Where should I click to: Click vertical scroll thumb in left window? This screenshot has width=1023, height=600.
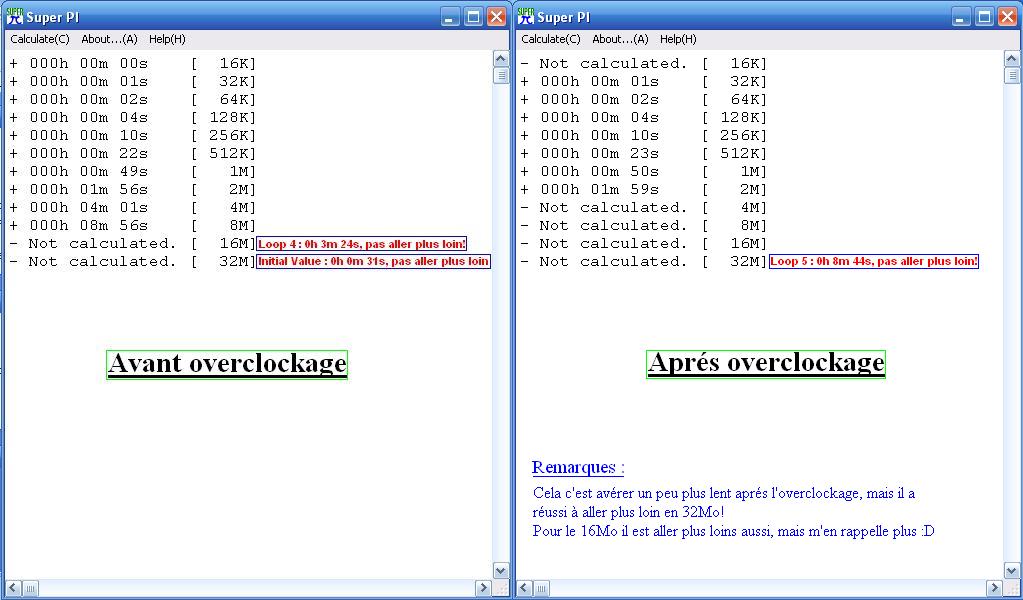pyautogui.click(x=500, y=76)
